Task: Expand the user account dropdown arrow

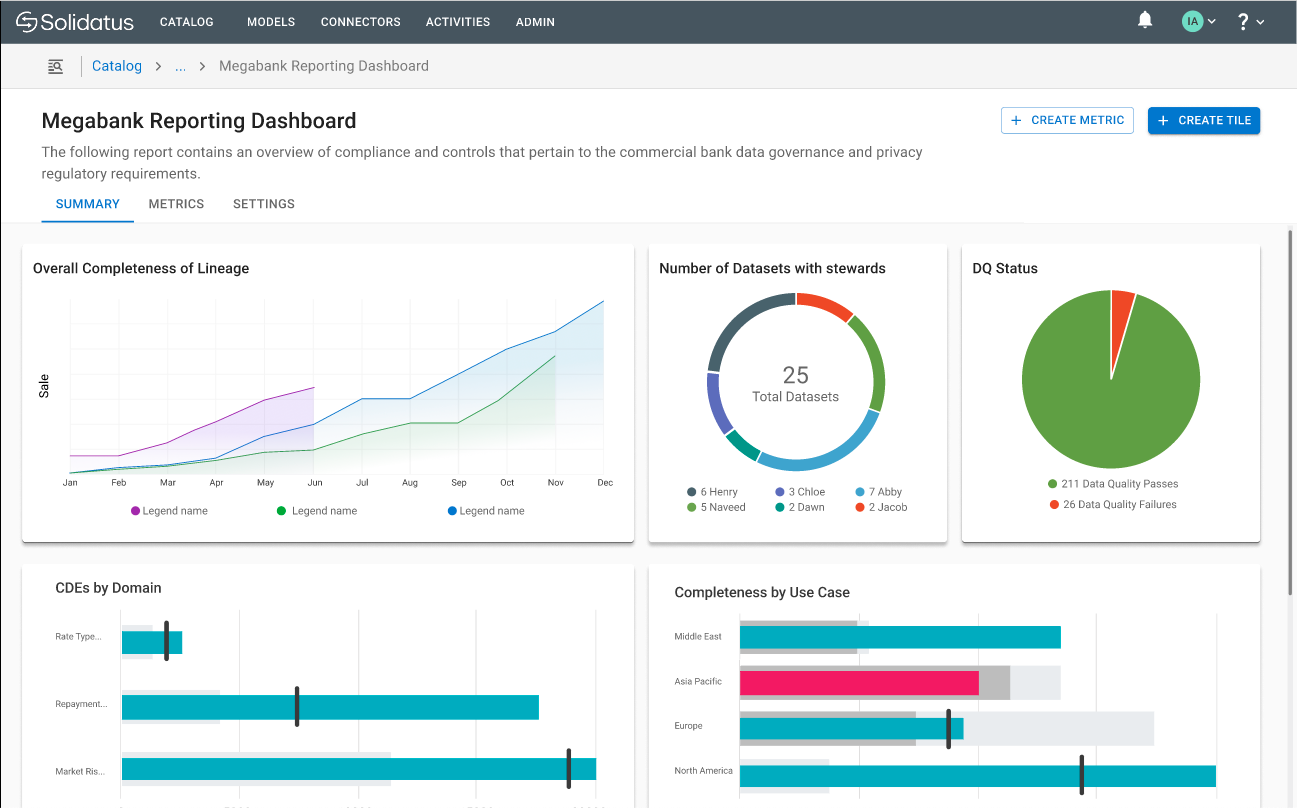Action: 1212,21
